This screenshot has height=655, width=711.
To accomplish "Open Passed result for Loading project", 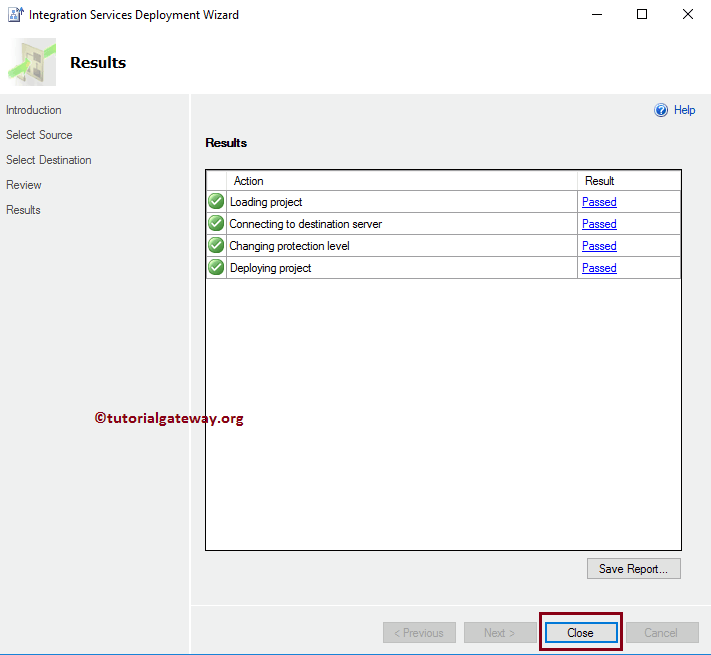I will (599, 202).
